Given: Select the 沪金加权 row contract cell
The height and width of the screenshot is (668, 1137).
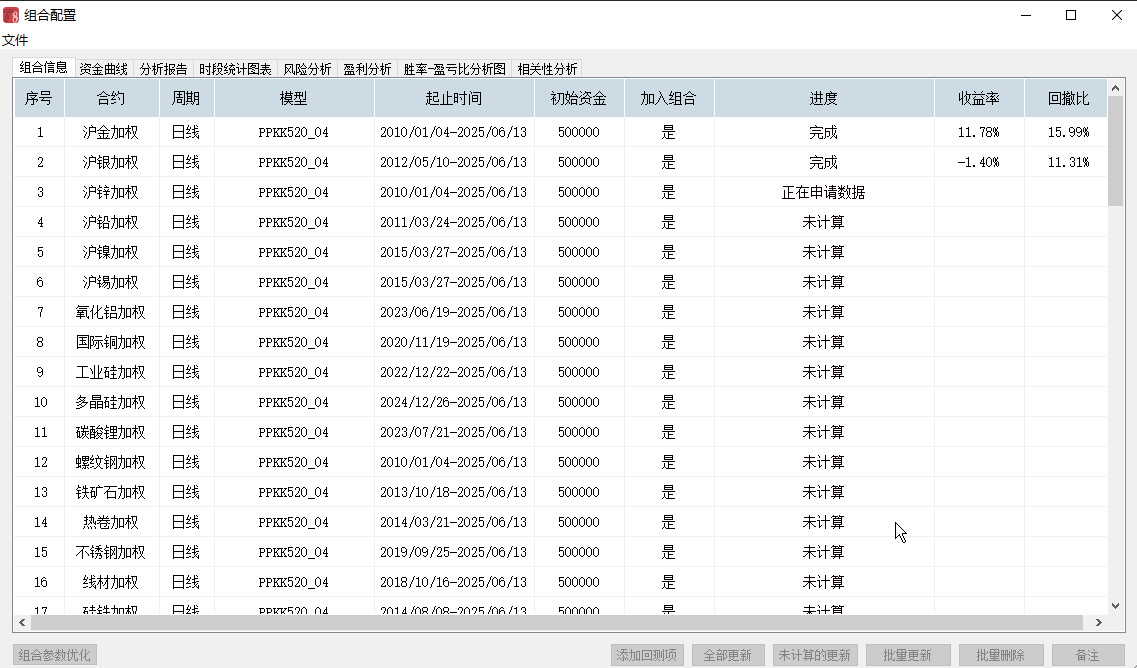Looking at the screenshot, I should (111, 132).
